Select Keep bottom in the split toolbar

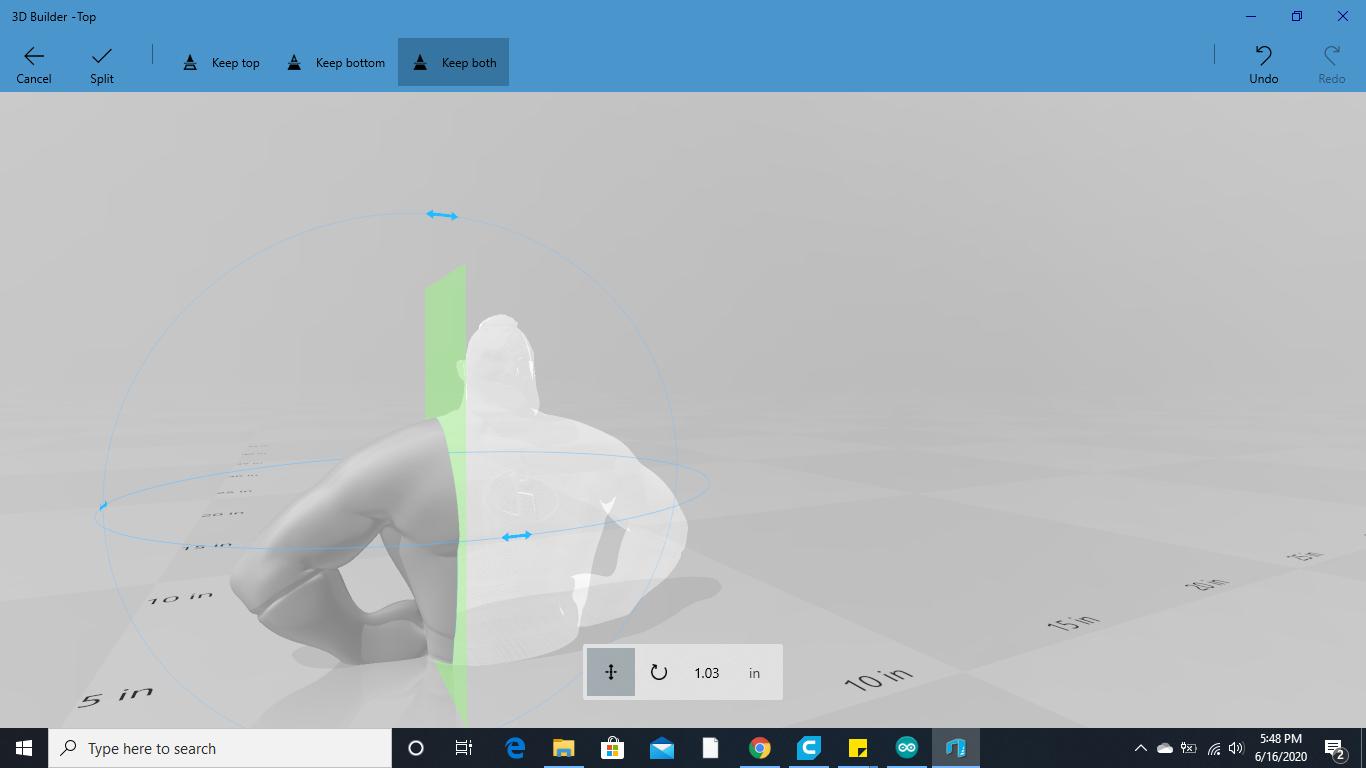tap(335, 62)
